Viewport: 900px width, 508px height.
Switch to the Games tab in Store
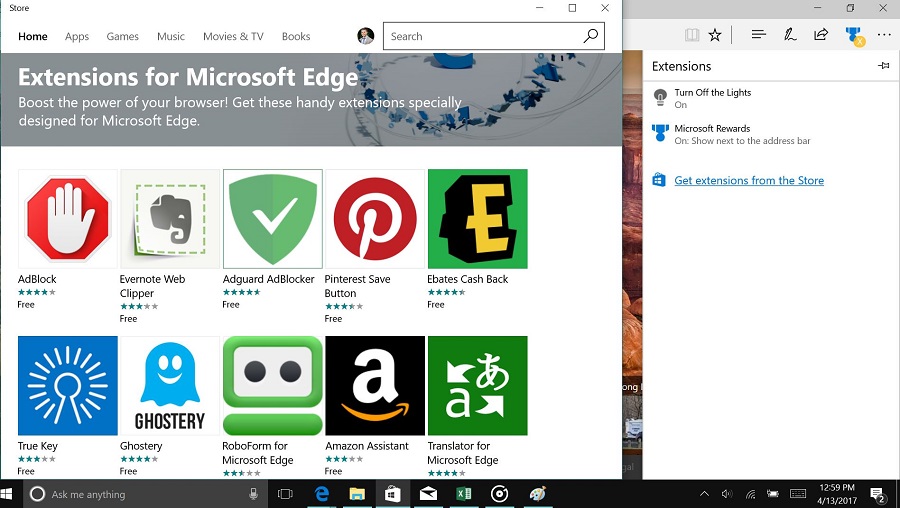click(x=122, y=36)
